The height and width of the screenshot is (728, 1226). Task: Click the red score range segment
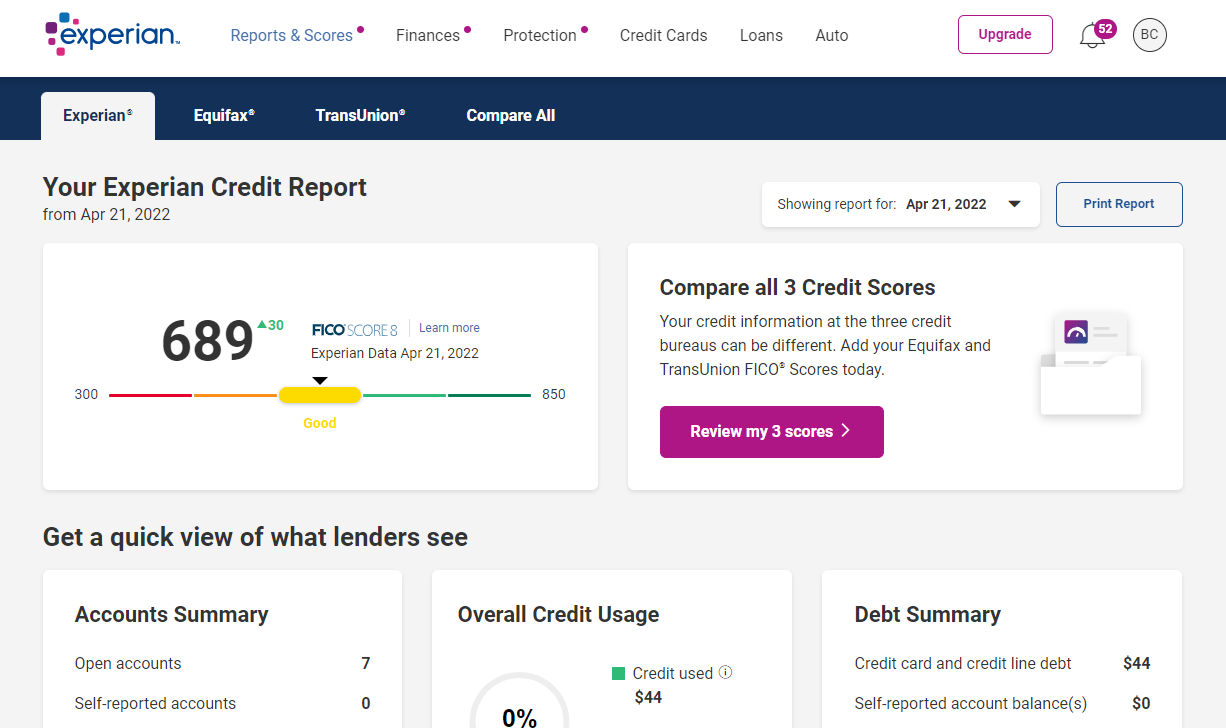click(x=150, y=396)
